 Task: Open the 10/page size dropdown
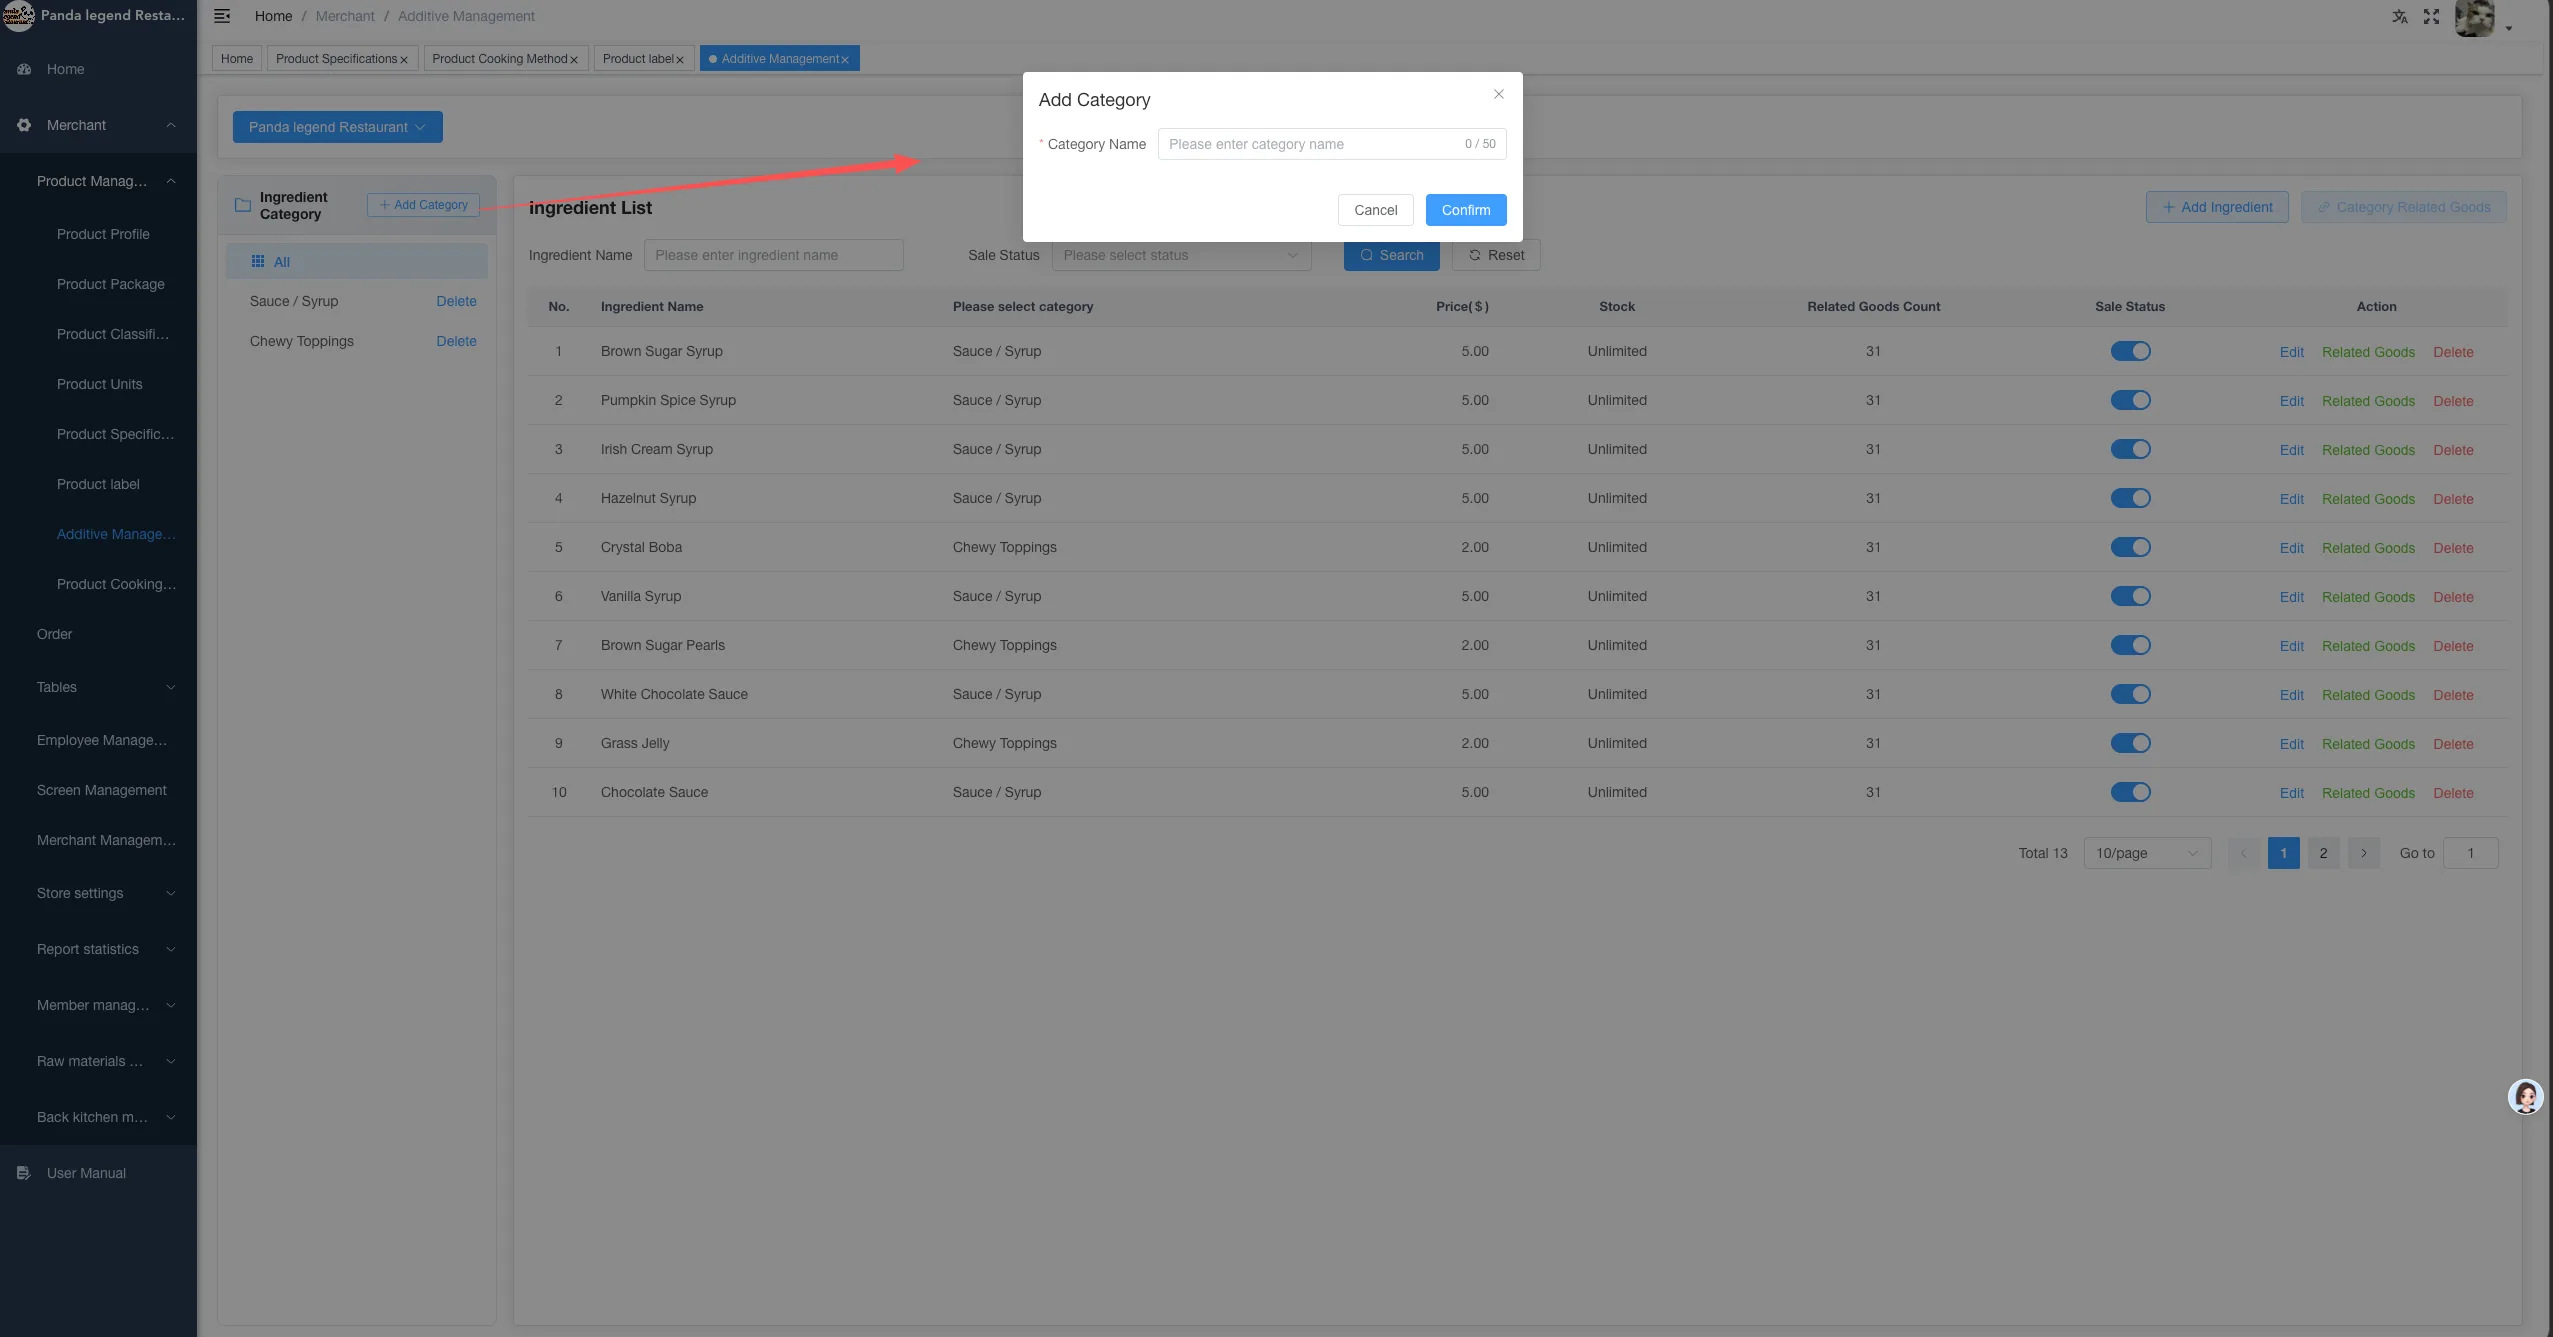point(2147,853)
